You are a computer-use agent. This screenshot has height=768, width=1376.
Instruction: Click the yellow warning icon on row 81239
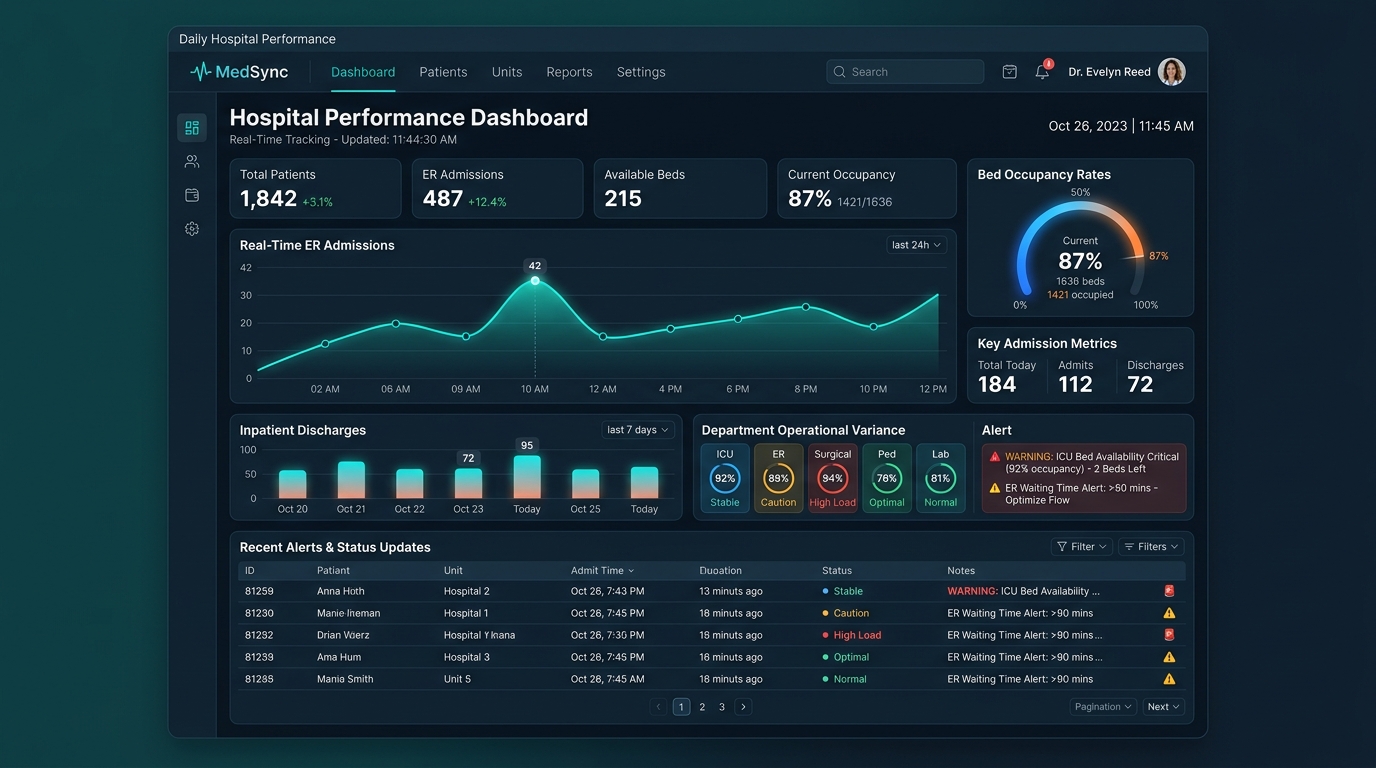click(x=1169, y=657)
